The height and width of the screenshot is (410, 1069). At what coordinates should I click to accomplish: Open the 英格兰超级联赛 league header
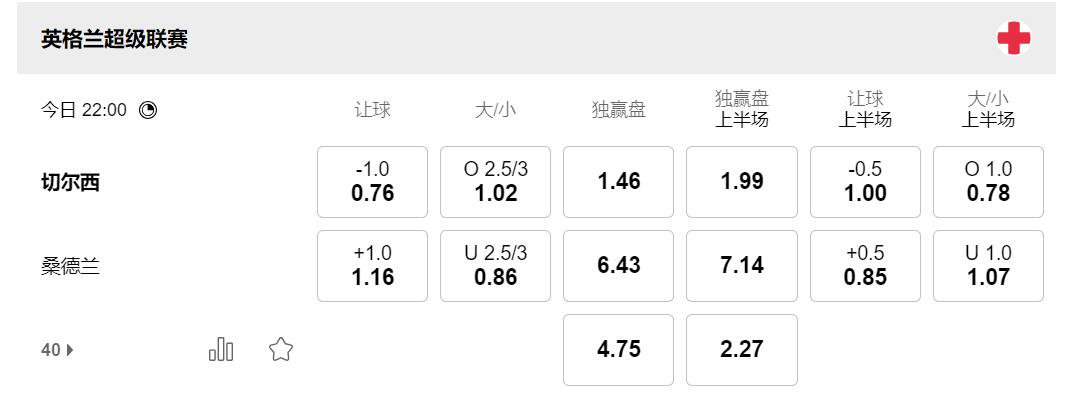(x=115, y=39)
